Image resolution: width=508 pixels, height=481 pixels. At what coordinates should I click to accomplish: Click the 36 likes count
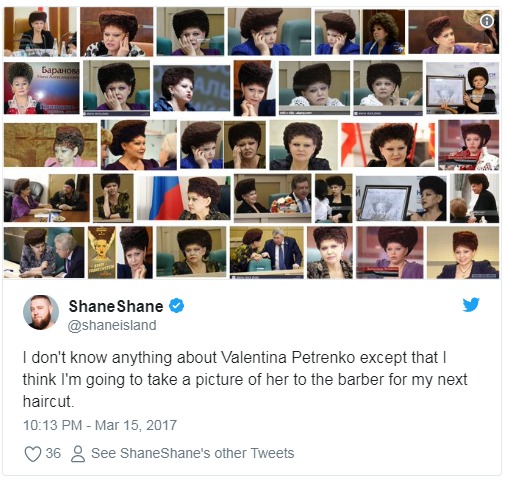[53, 453]
